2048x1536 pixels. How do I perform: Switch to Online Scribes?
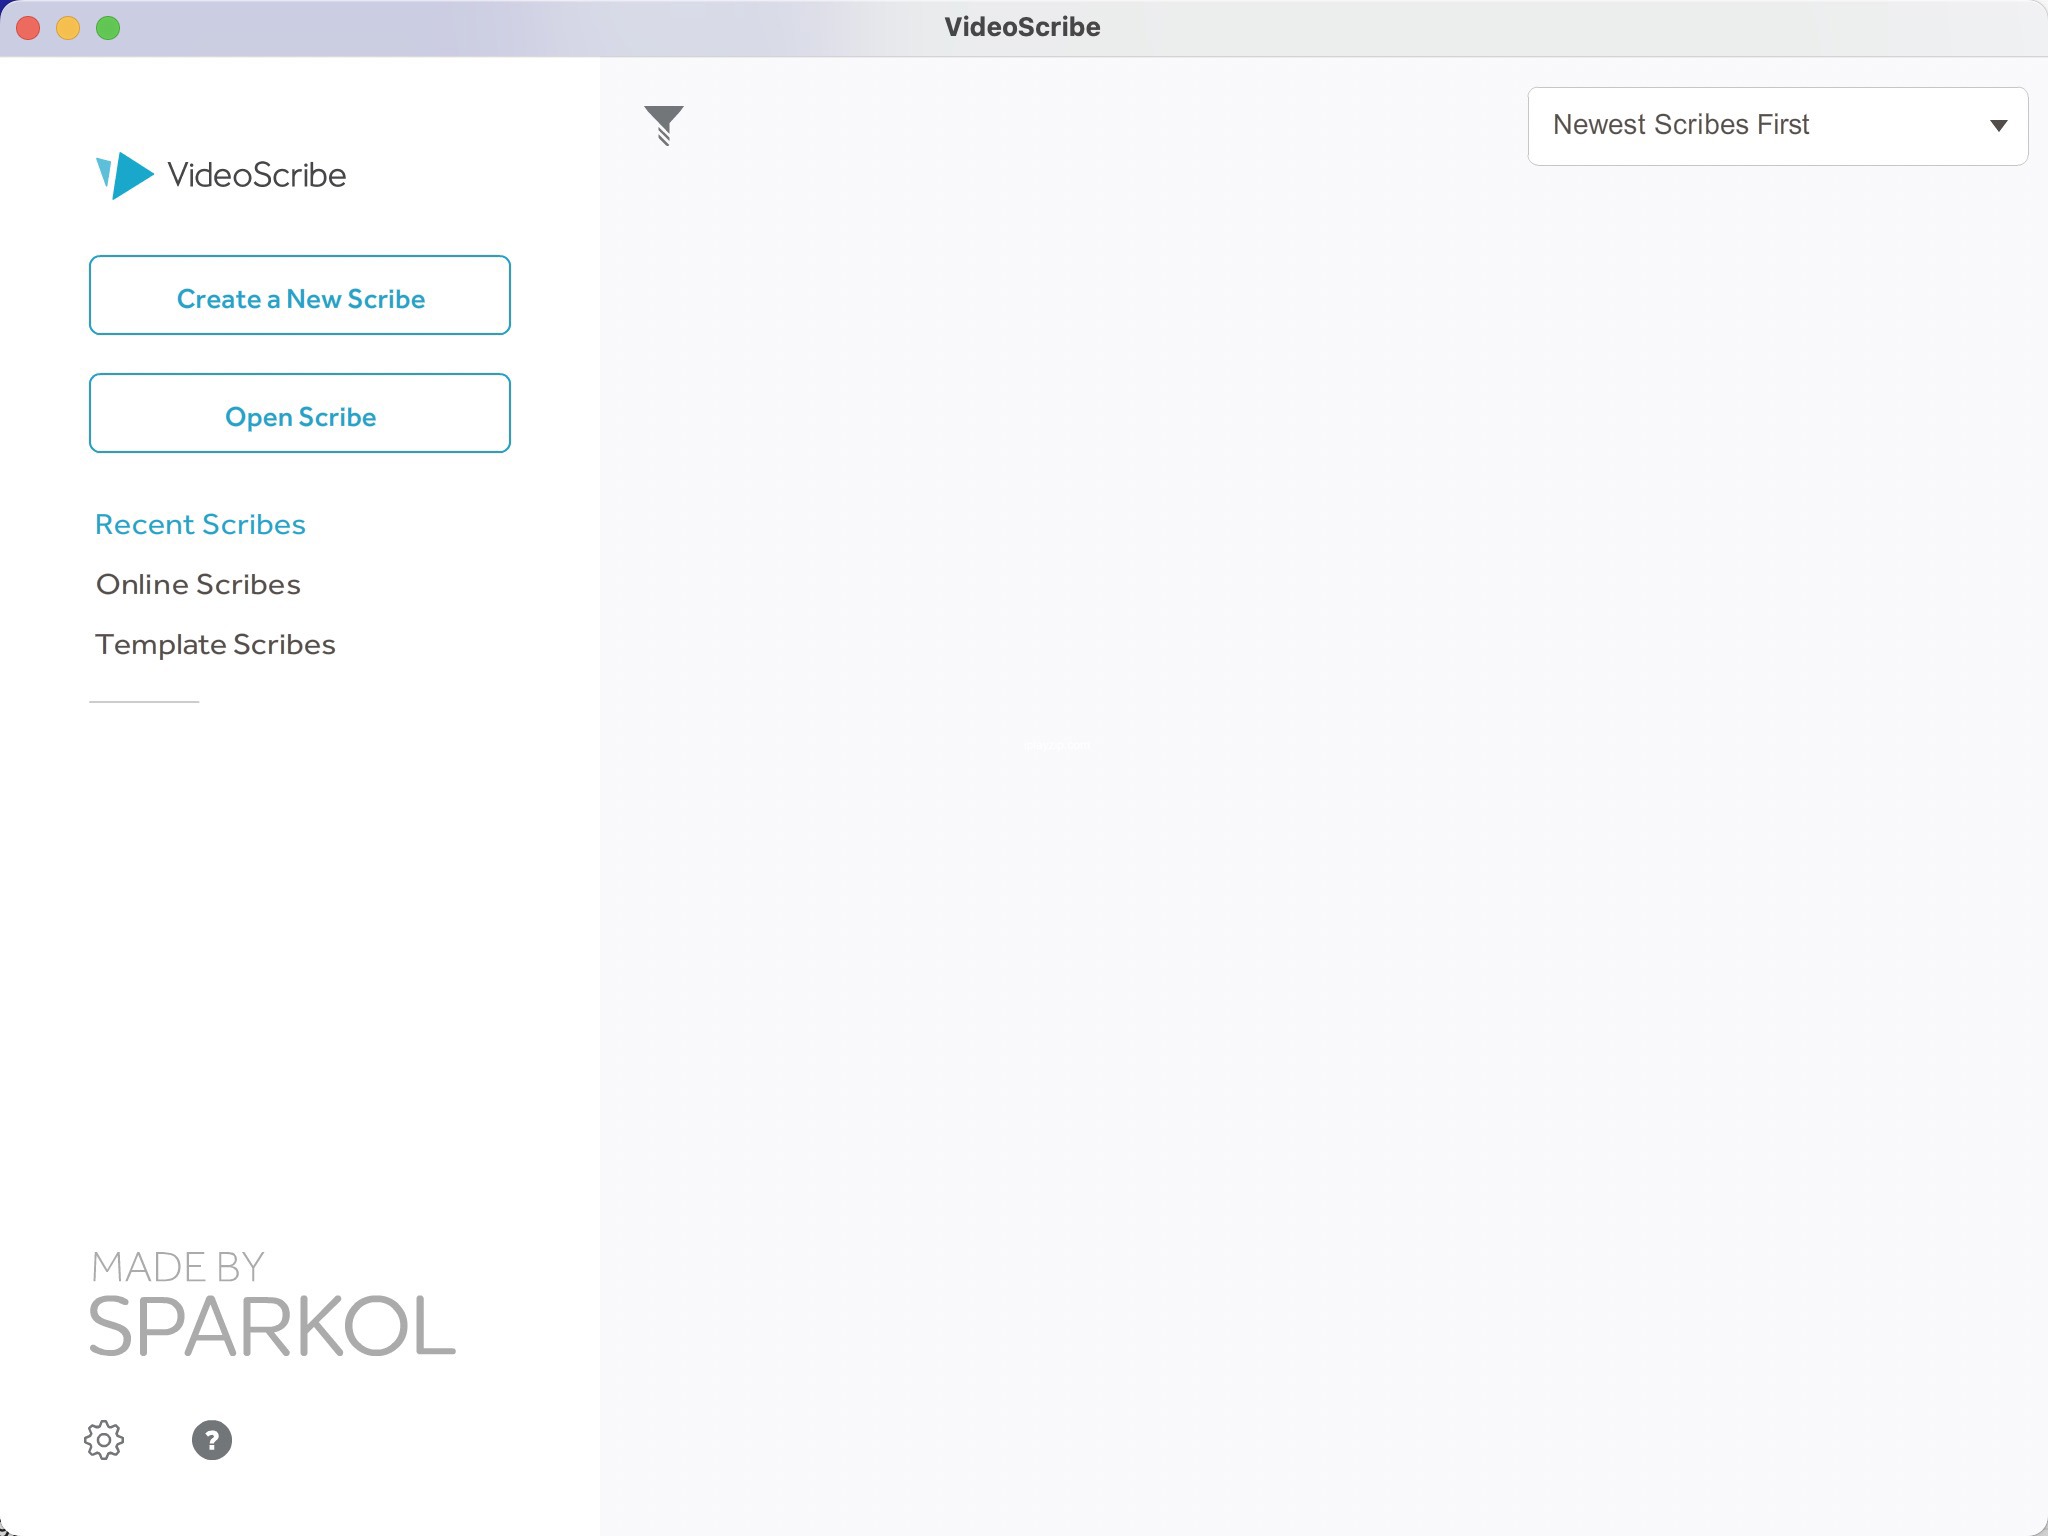click(198, 585)
